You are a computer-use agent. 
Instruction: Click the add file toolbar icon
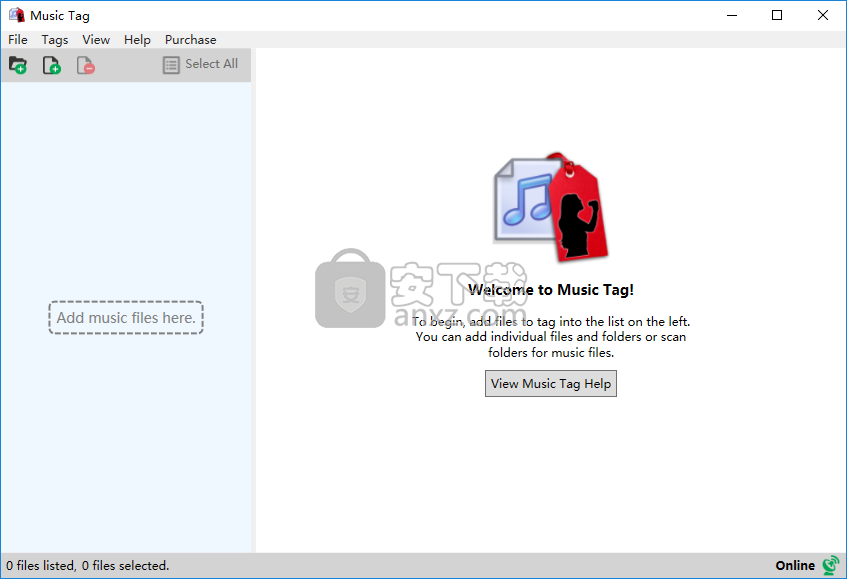52,65
